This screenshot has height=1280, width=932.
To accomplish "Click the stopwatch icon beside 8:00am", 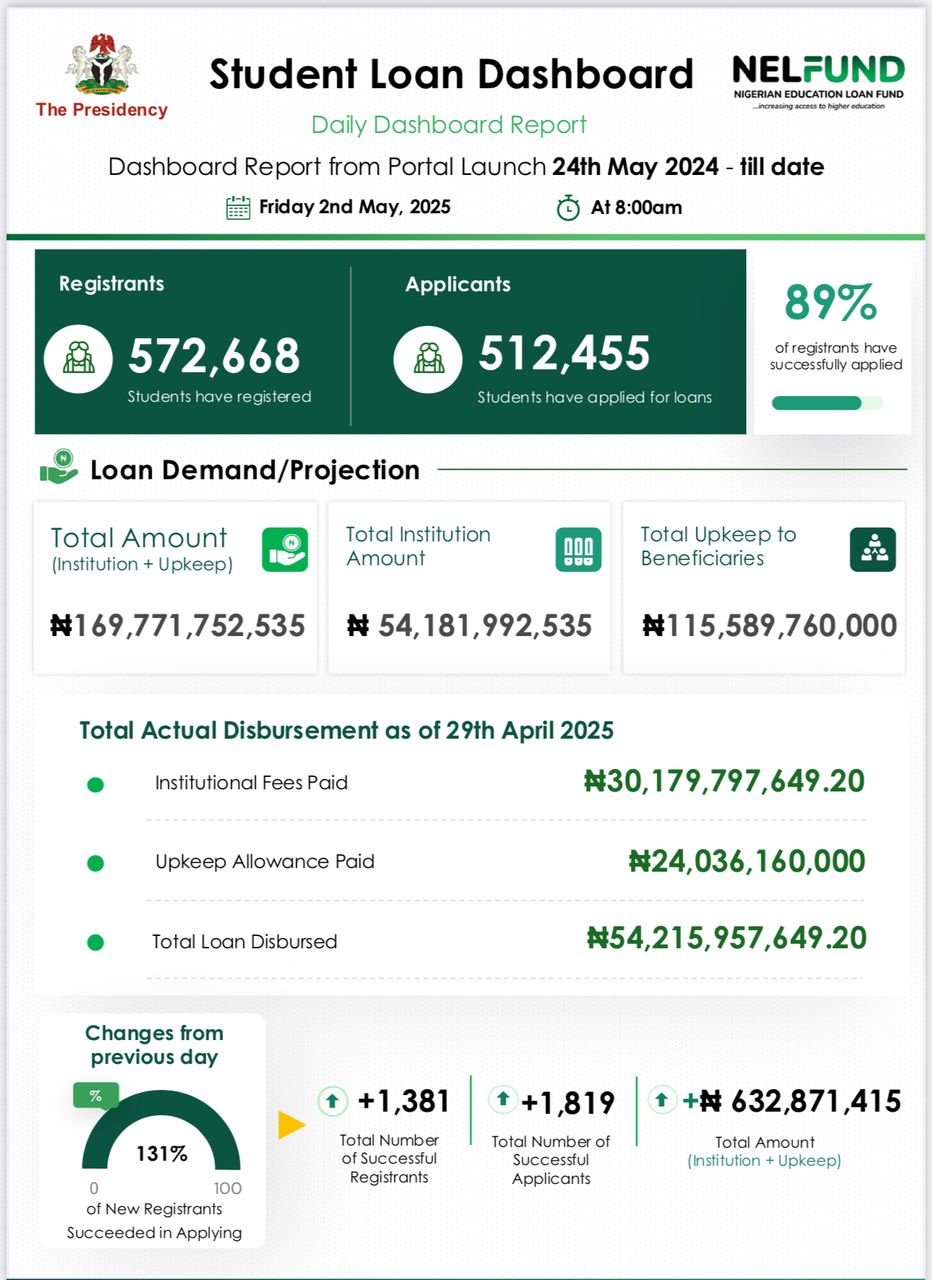I will point(568,208).
